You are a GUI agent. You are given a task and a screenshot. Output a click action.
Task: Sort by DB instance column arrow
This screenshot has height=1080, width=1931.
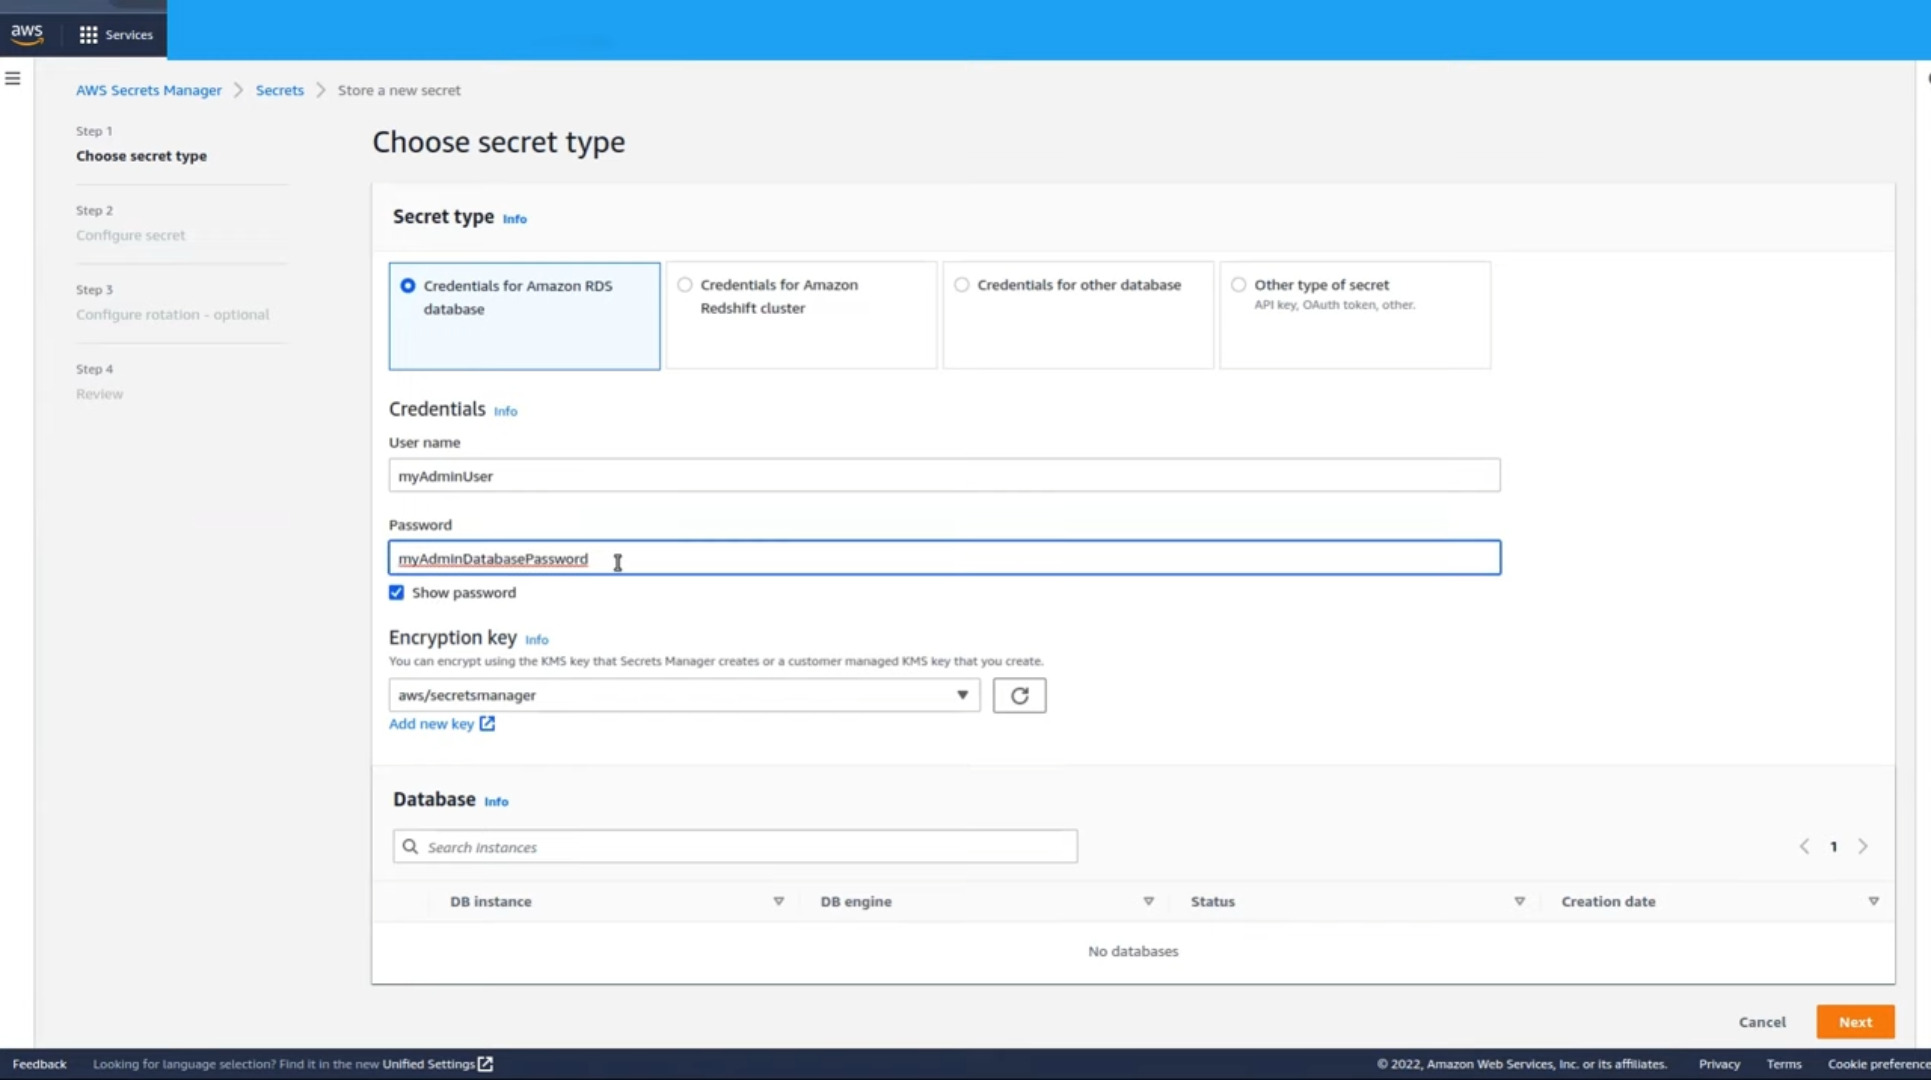click(778, 902)
